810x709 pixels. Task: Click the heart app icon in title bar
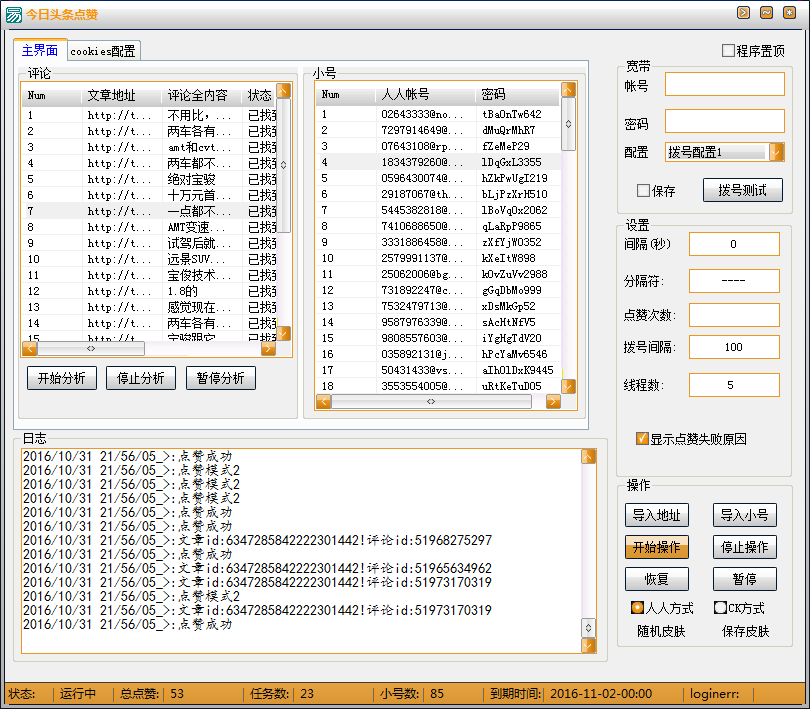[12, 13]
